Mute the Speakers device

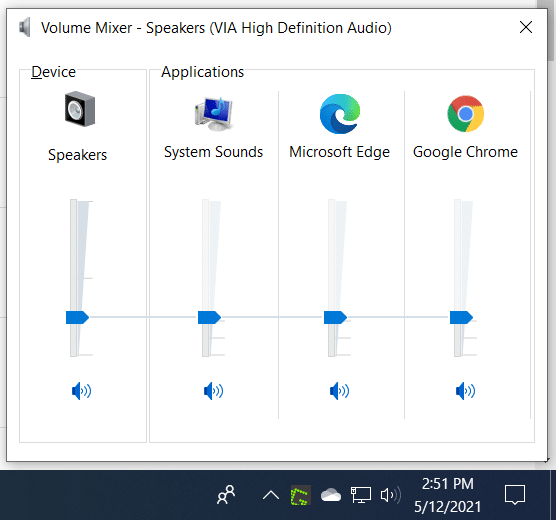(x=81, y=391)
